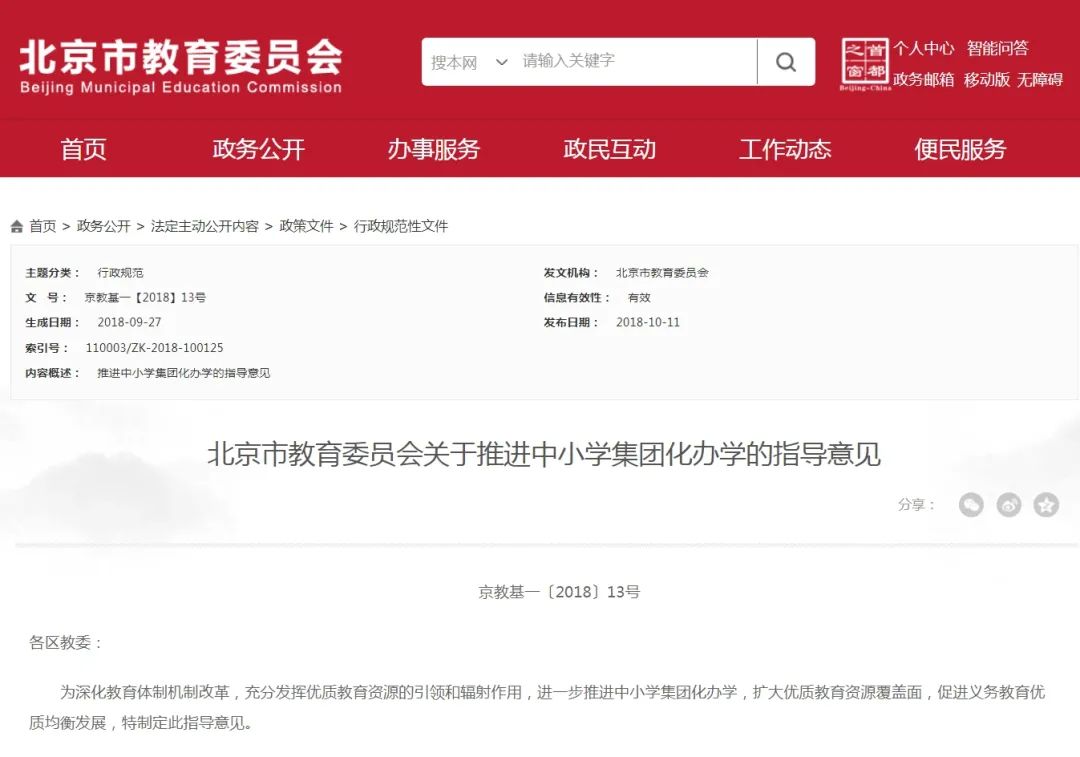Share via the WeChat icon
1080x757 pixels.
coord(970,505)
